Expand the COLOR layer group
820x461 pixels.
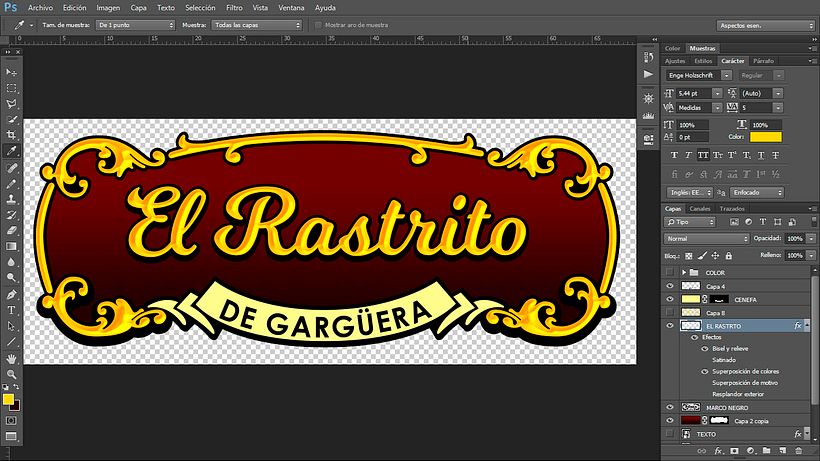point(684,272)
